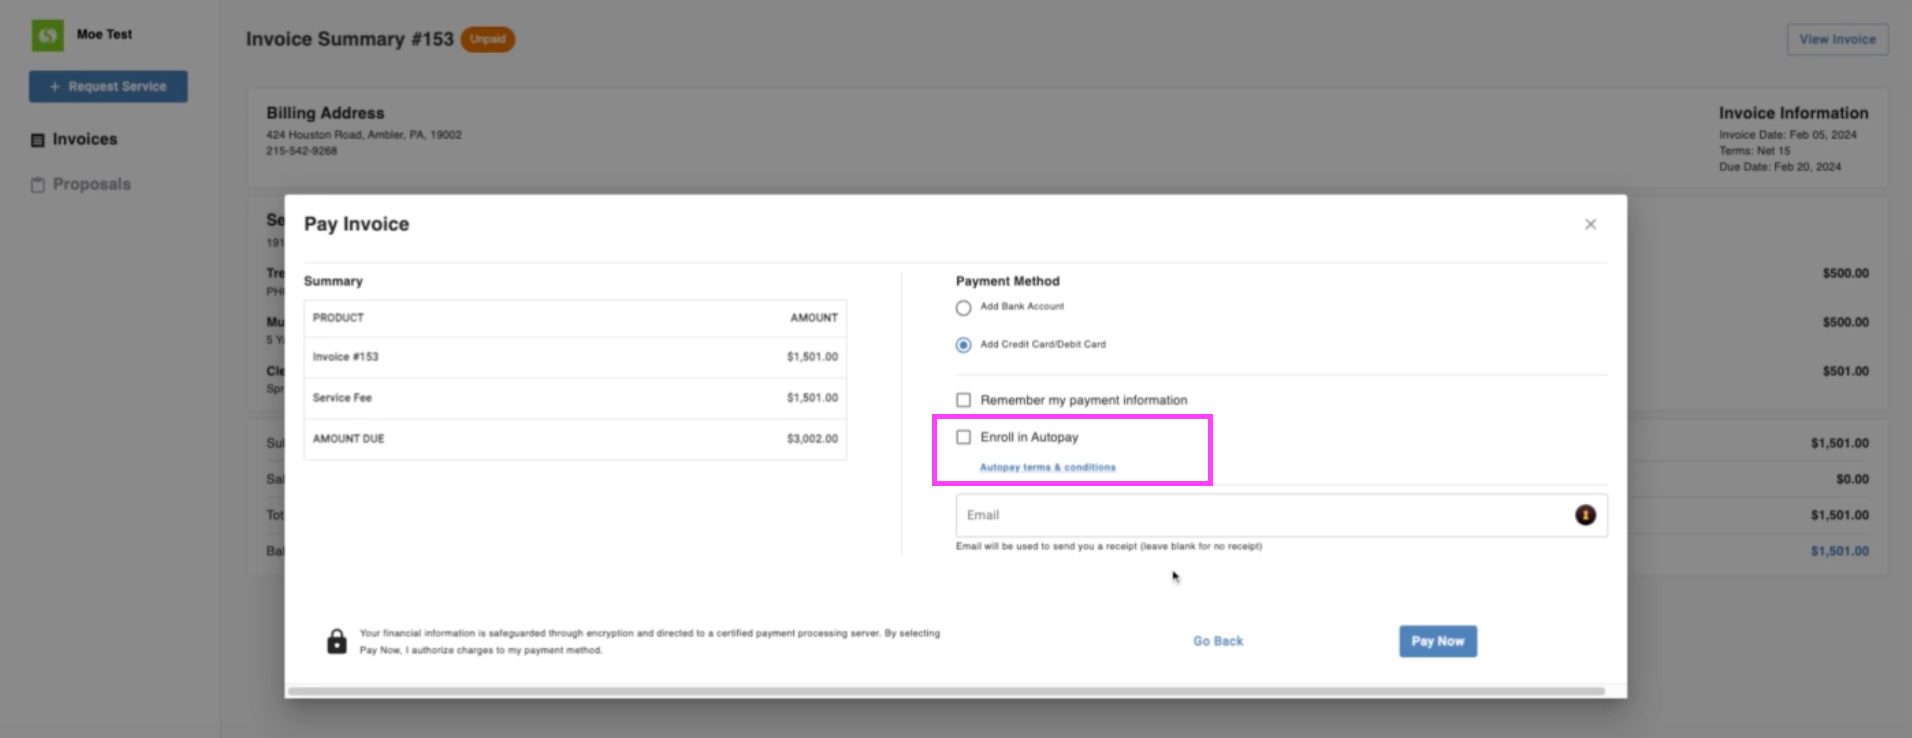The width and height of the screenshot is (1912, 738).
Task: Click the lock security icon
Action: [x=337, y=642]
